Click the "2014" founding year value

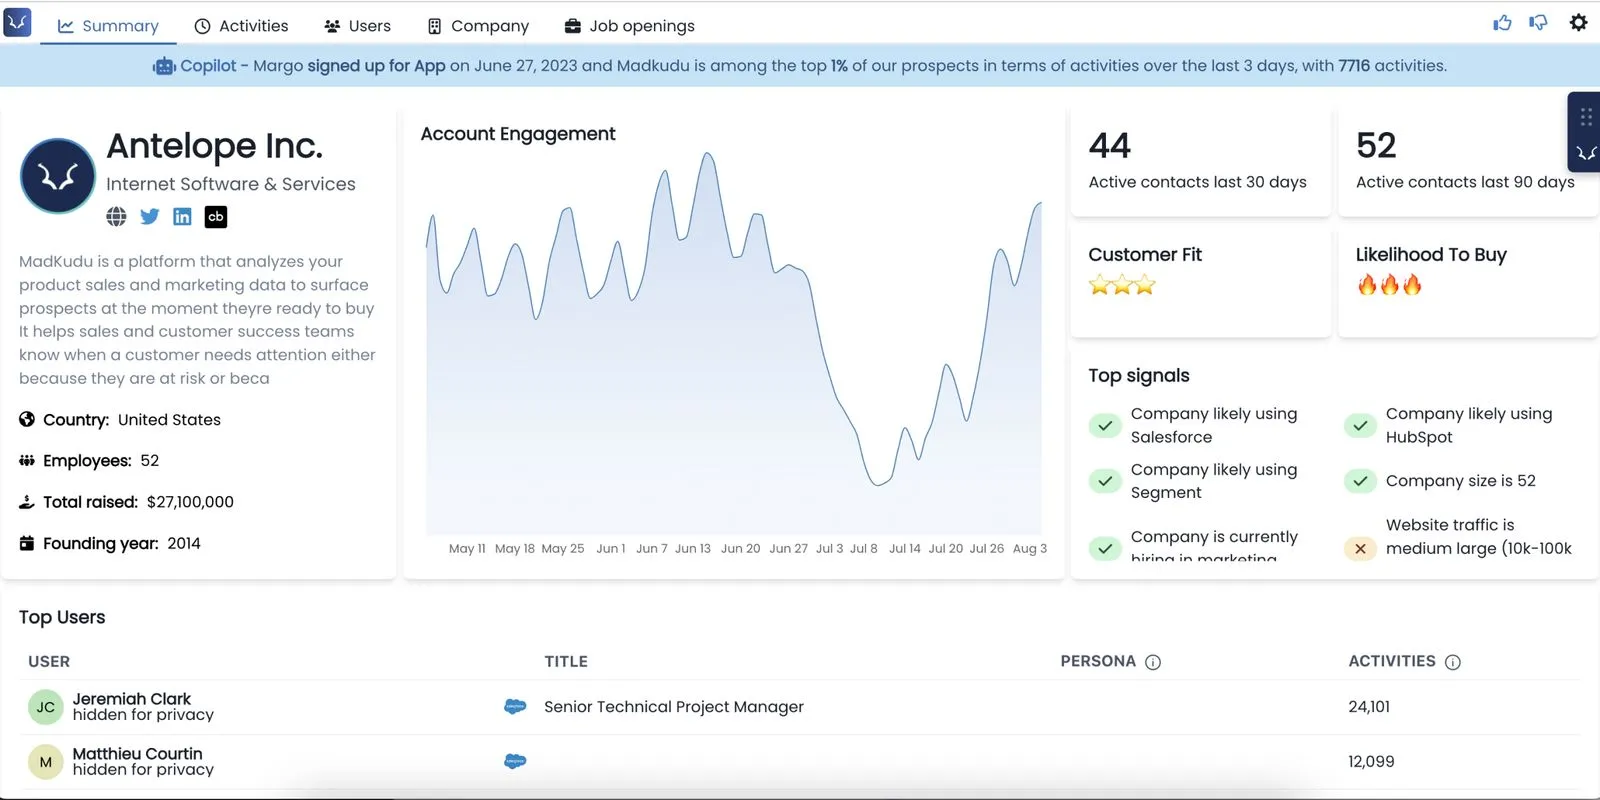[184, 543]
